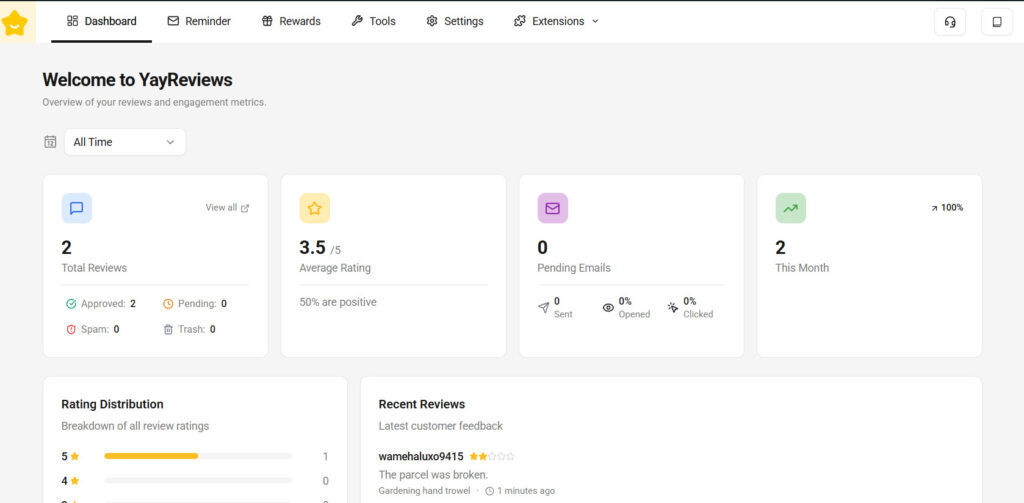Open the support headset icon
Image resolution: width=1024 pixels, height=503 pixels.
coord(950,22)
